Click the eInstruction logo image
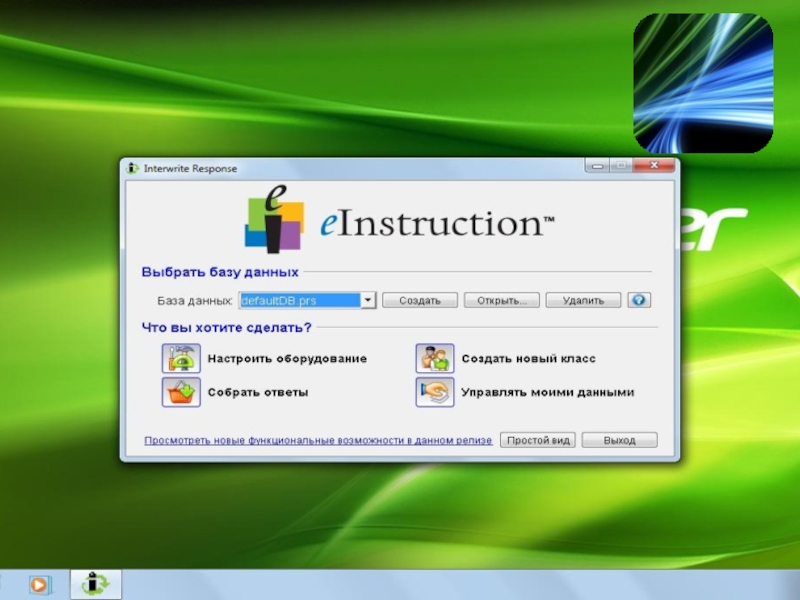800x600 pixels. pos(399,220)
